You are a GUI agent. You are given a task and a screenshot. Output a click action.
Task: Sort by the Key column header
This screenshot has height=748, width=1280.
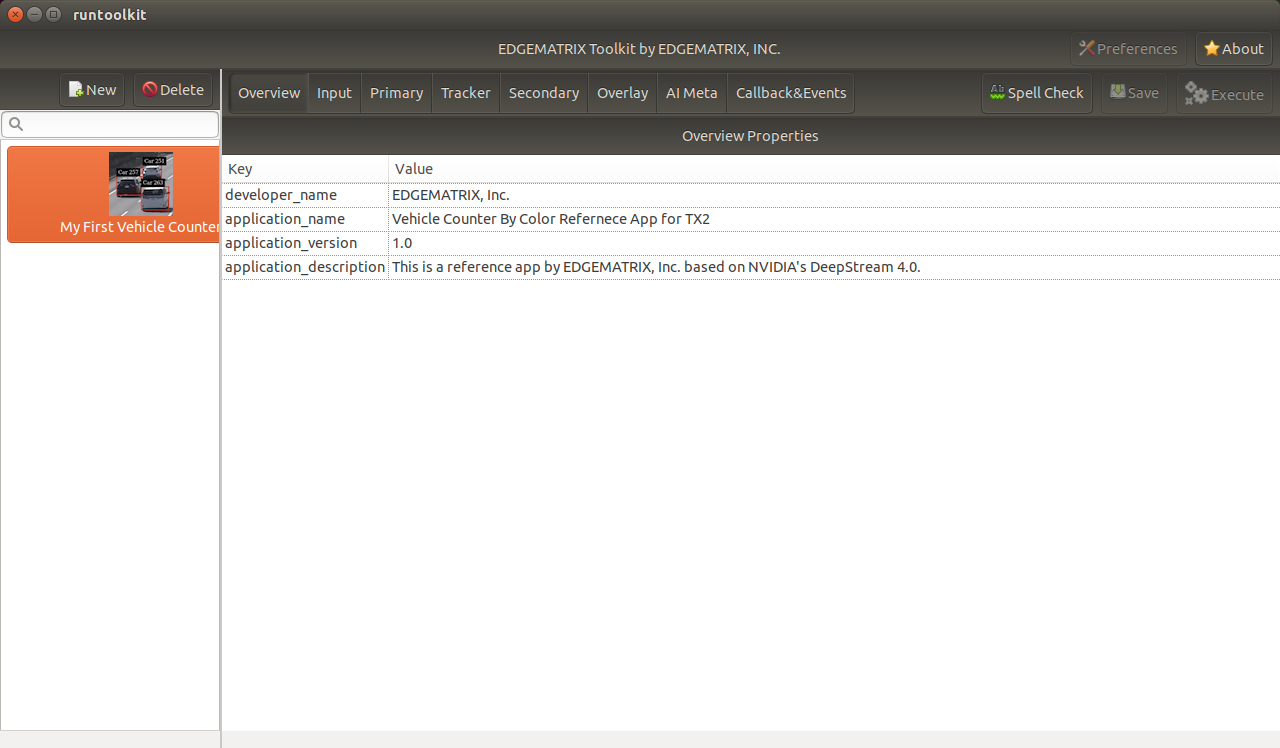pyautogui.click(x=305, y=169)
